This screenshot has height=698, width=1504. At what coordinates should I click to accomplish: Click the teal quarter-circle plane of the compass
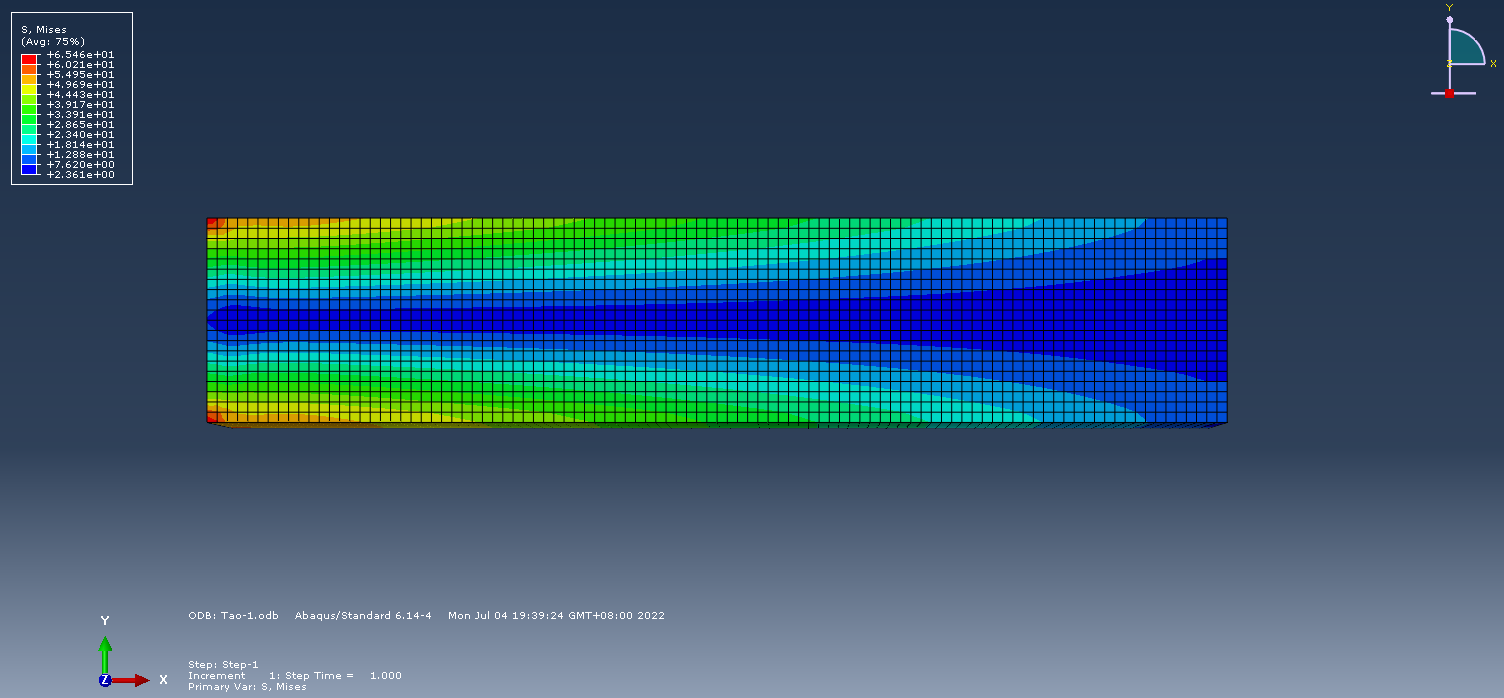point(1463,49)
